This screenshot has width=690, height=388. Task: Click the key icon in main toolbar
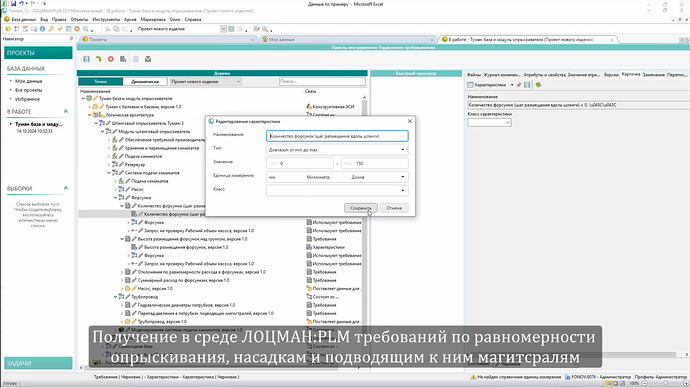point(51,29)
